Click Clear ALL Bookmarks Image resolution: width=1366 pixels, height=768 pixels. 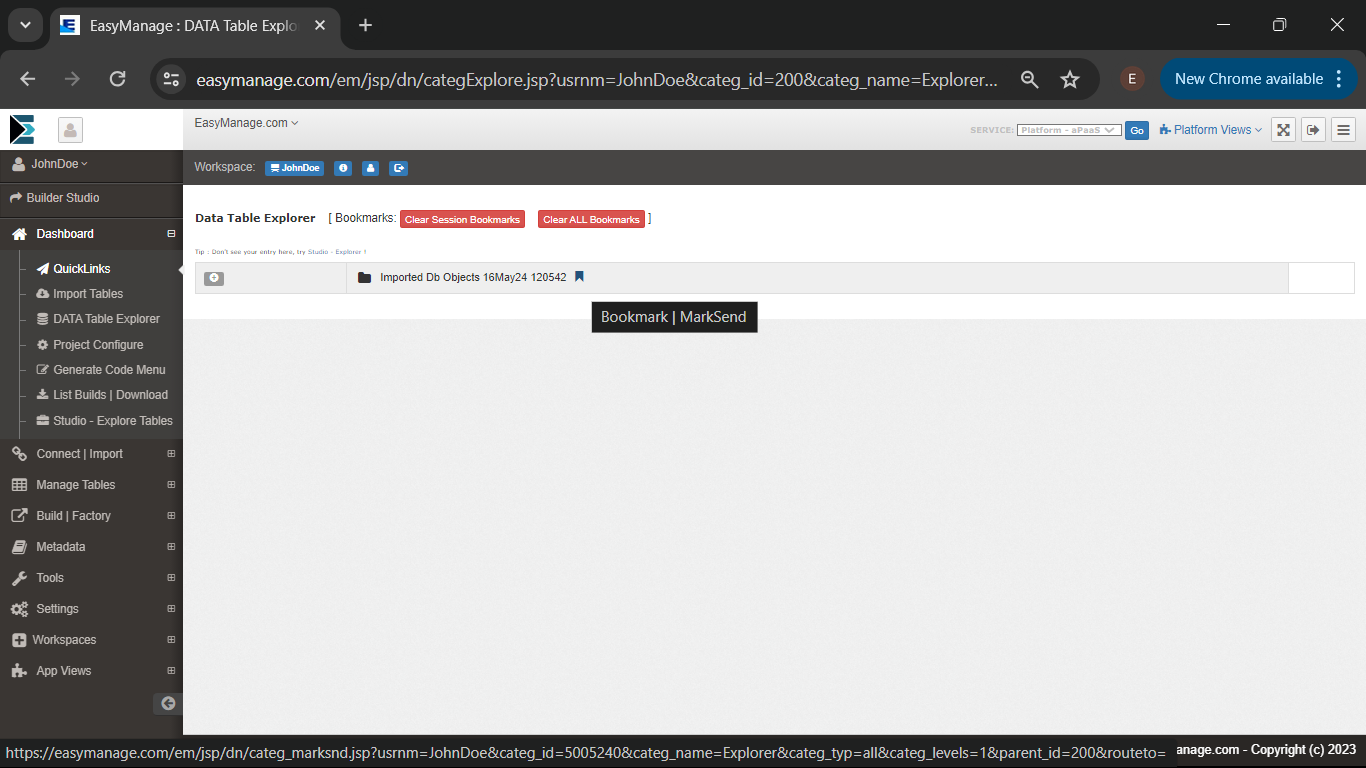(x=591, y=219)
